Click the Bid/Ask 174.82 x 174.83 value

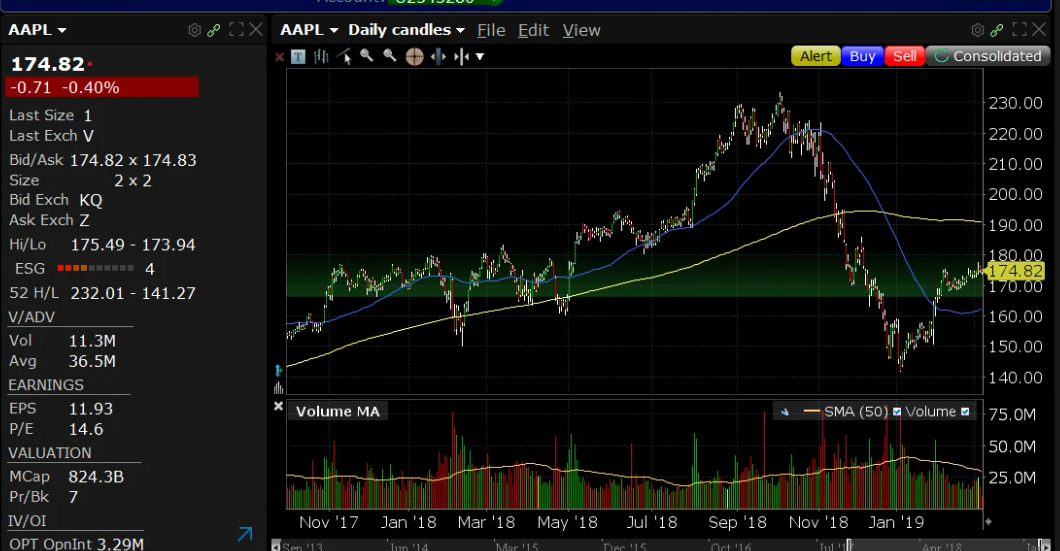click(x=133, y=160)
